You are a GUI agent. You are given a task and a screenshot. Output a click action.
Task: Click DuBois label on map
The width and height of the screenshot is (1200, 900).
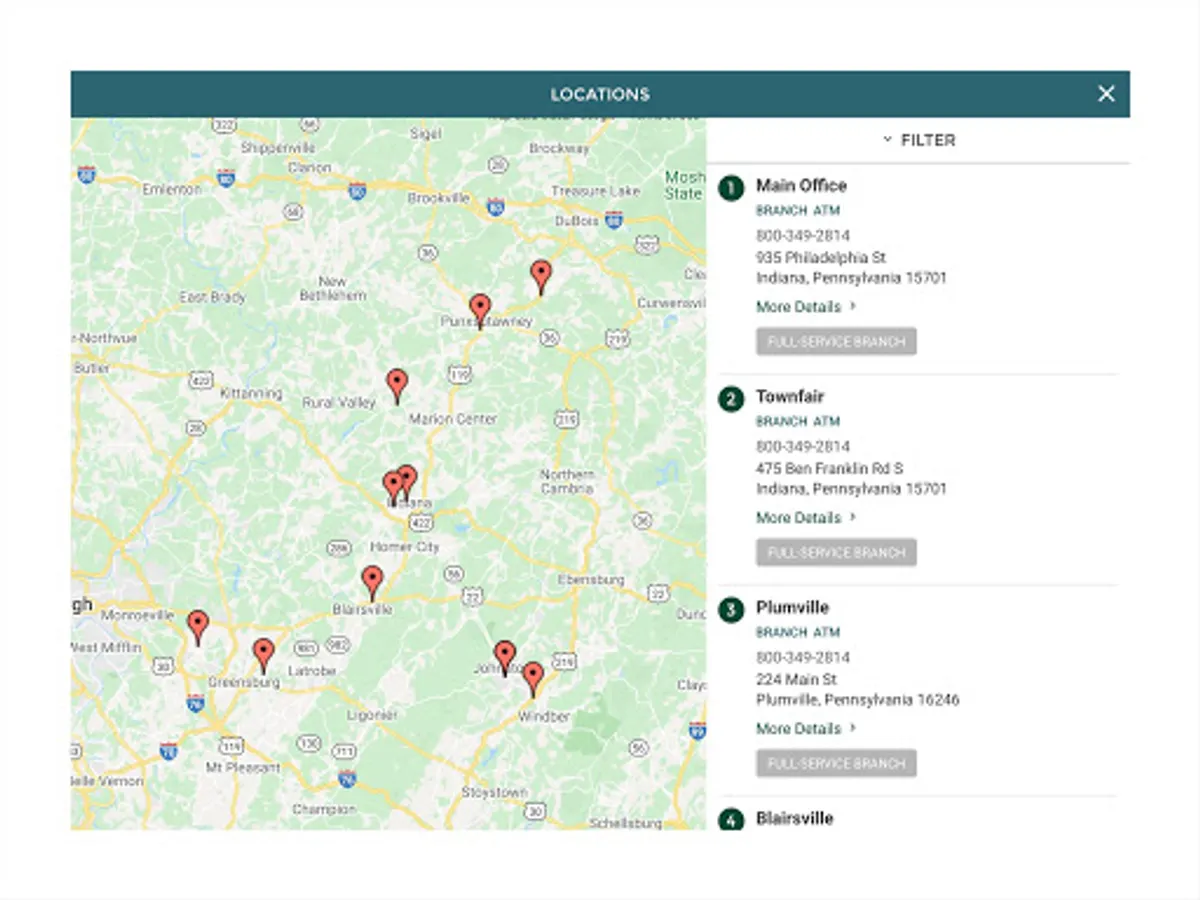coord(579,220)
